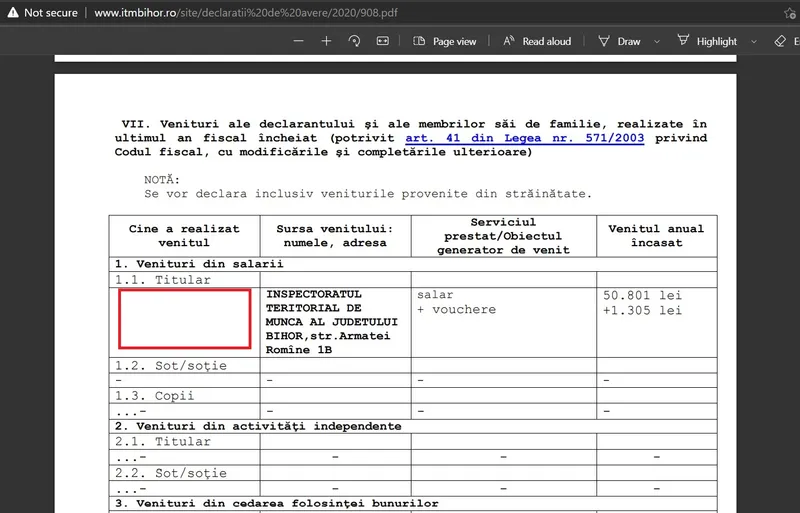Open Page view options
Image resolution: width=800 pixels, height=513 pixels.
coord(444,41)
